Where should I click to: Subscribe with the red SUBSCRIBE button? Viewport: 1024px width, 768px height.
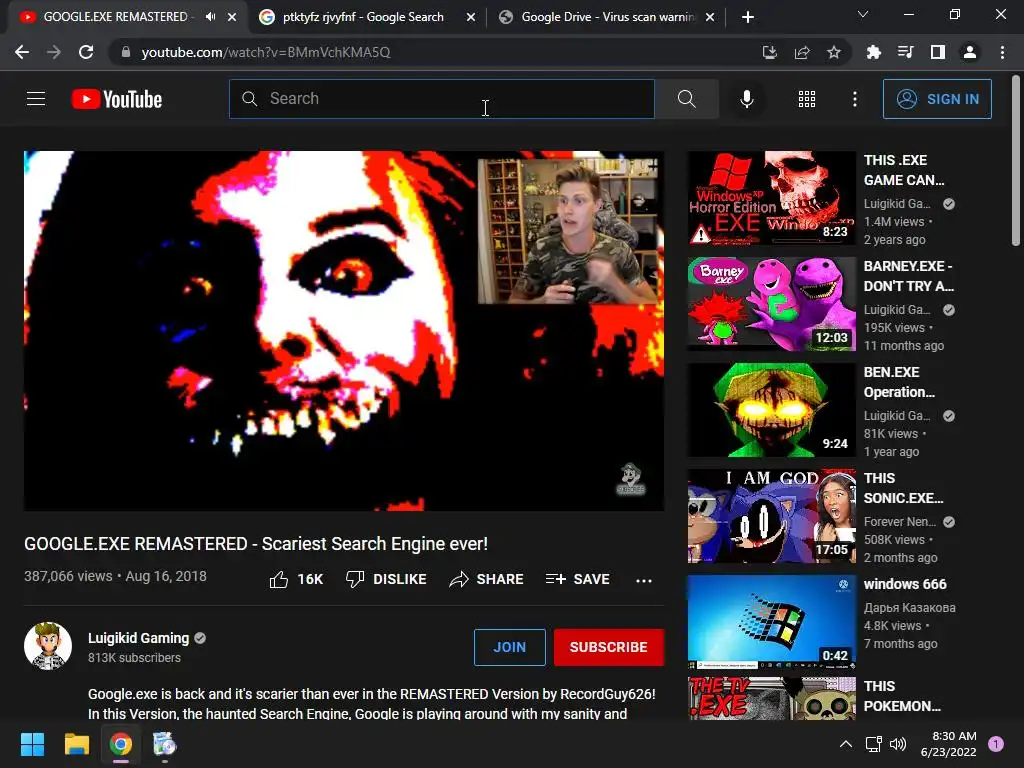pyautogui.click(x=609, y=647)
